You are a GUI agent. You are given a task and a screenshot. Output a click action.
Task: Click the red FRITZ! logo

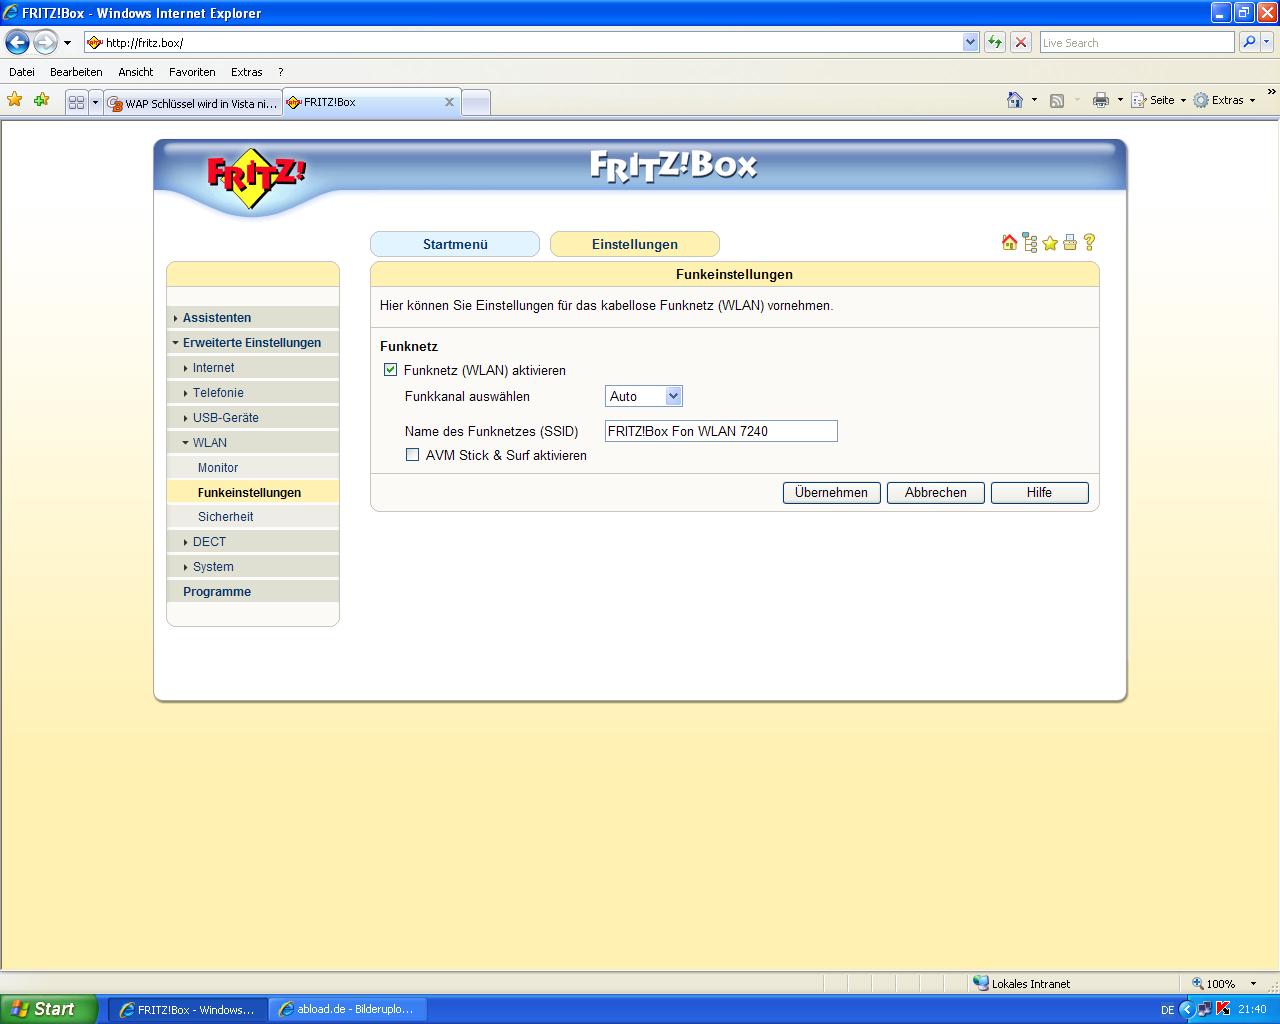tap(256, 178)
